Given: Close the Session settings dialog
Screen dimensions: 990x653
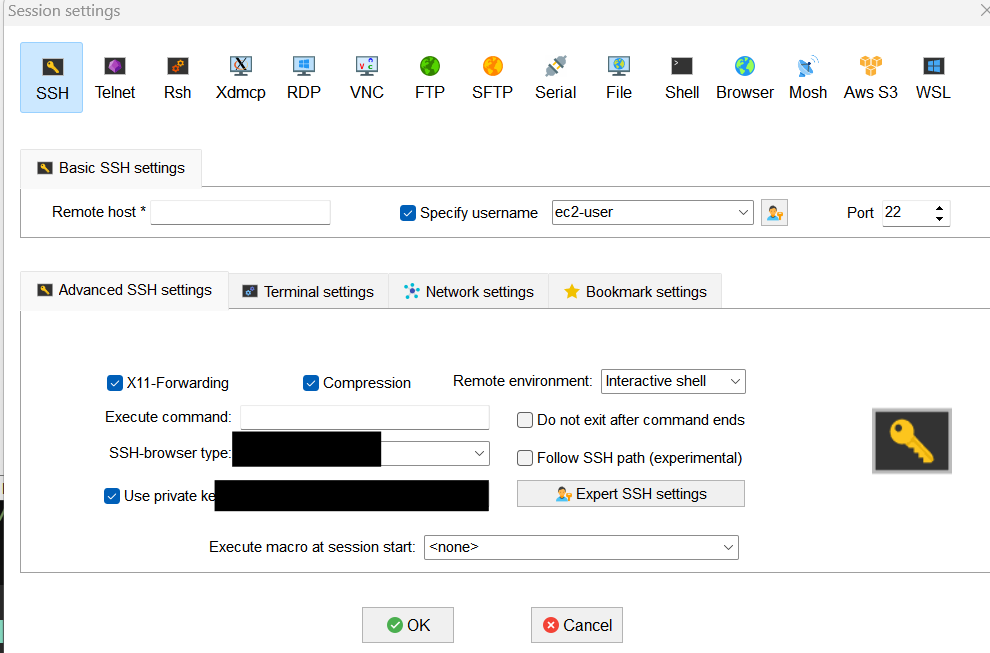Looking at the screenshot, I should tap(984, 9).
